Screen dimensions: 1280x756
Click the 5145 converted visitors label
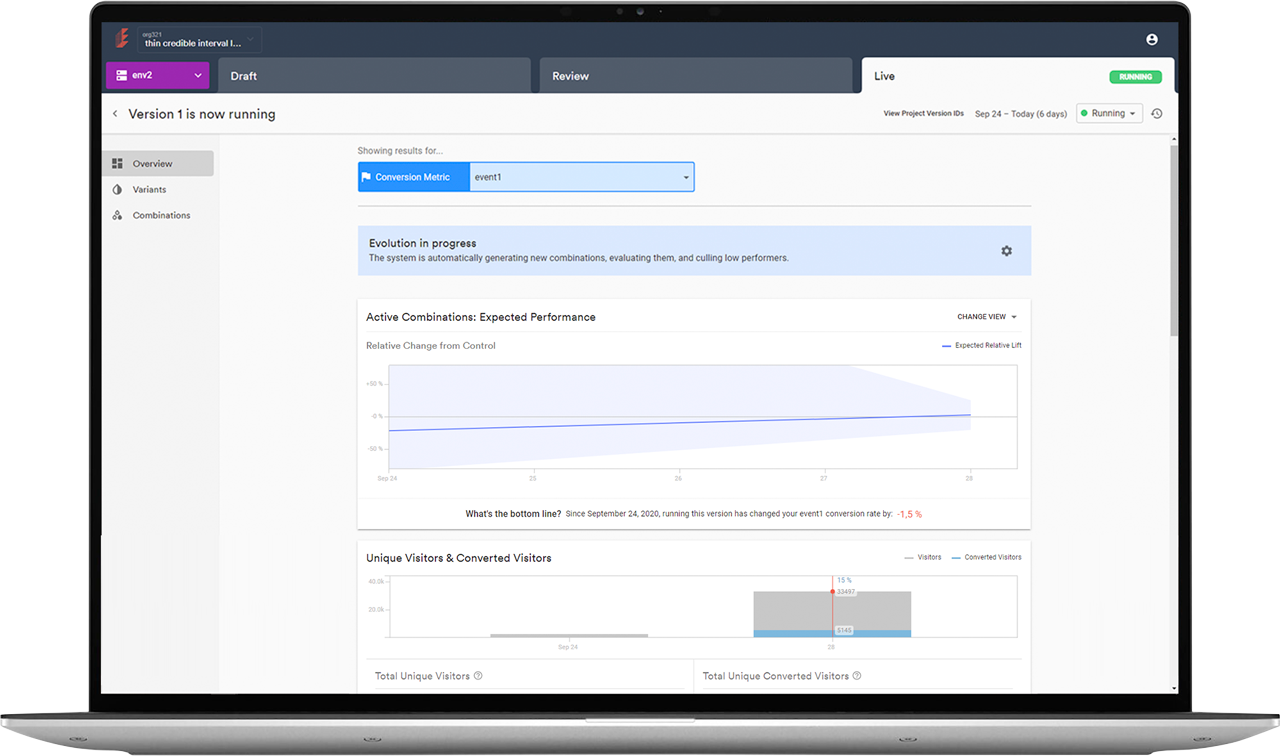point(844,631)
